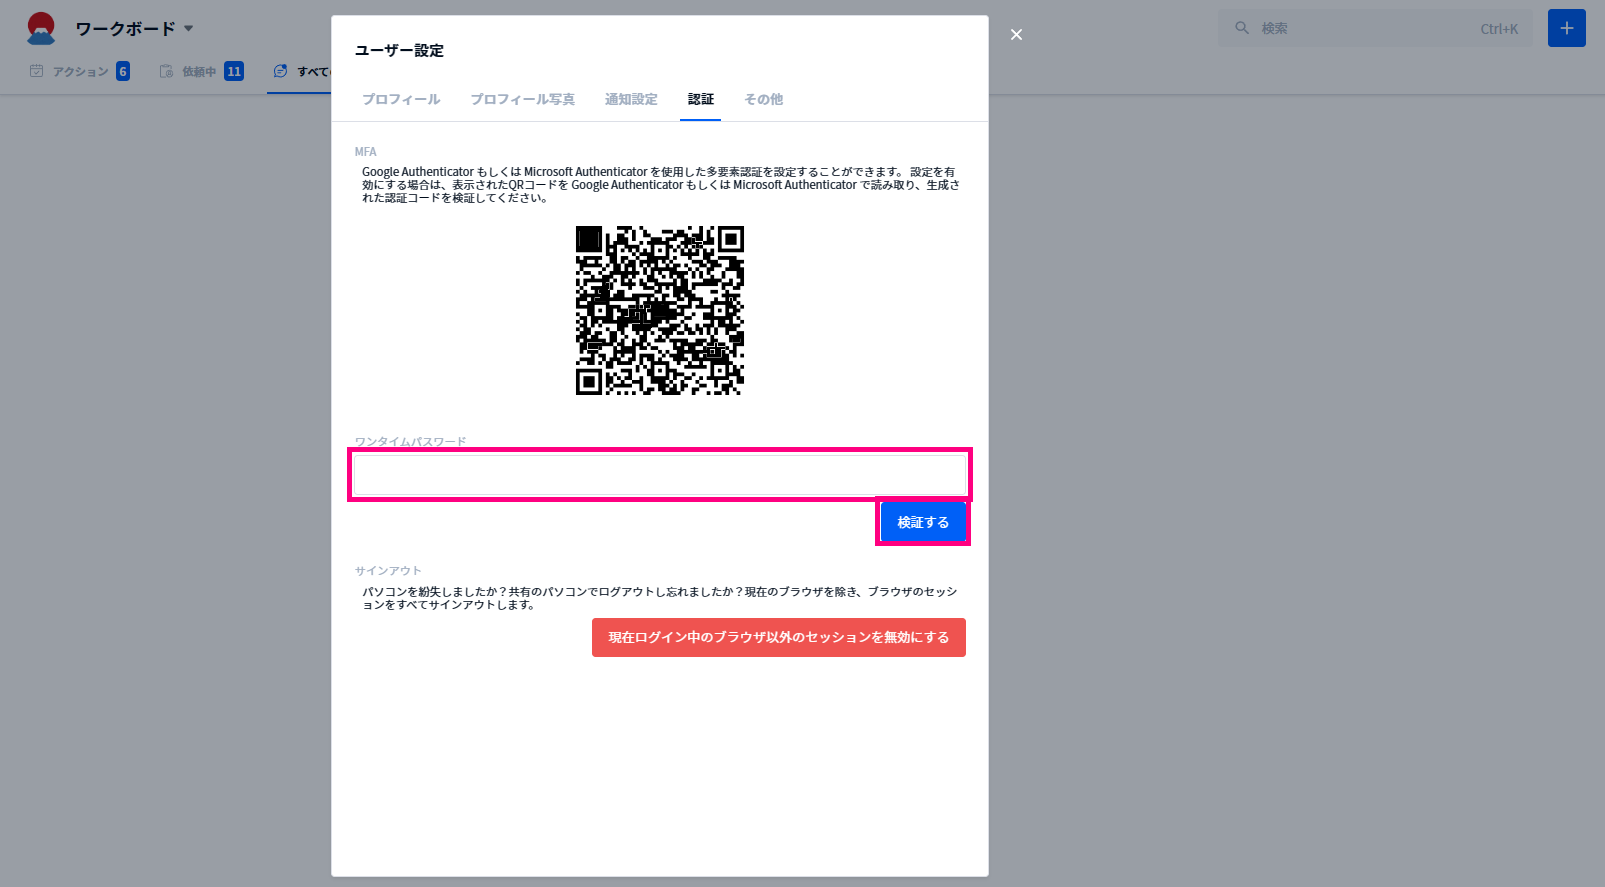
Task: Expand the ワークボード dropdown arrow
Action: (189, 29)
